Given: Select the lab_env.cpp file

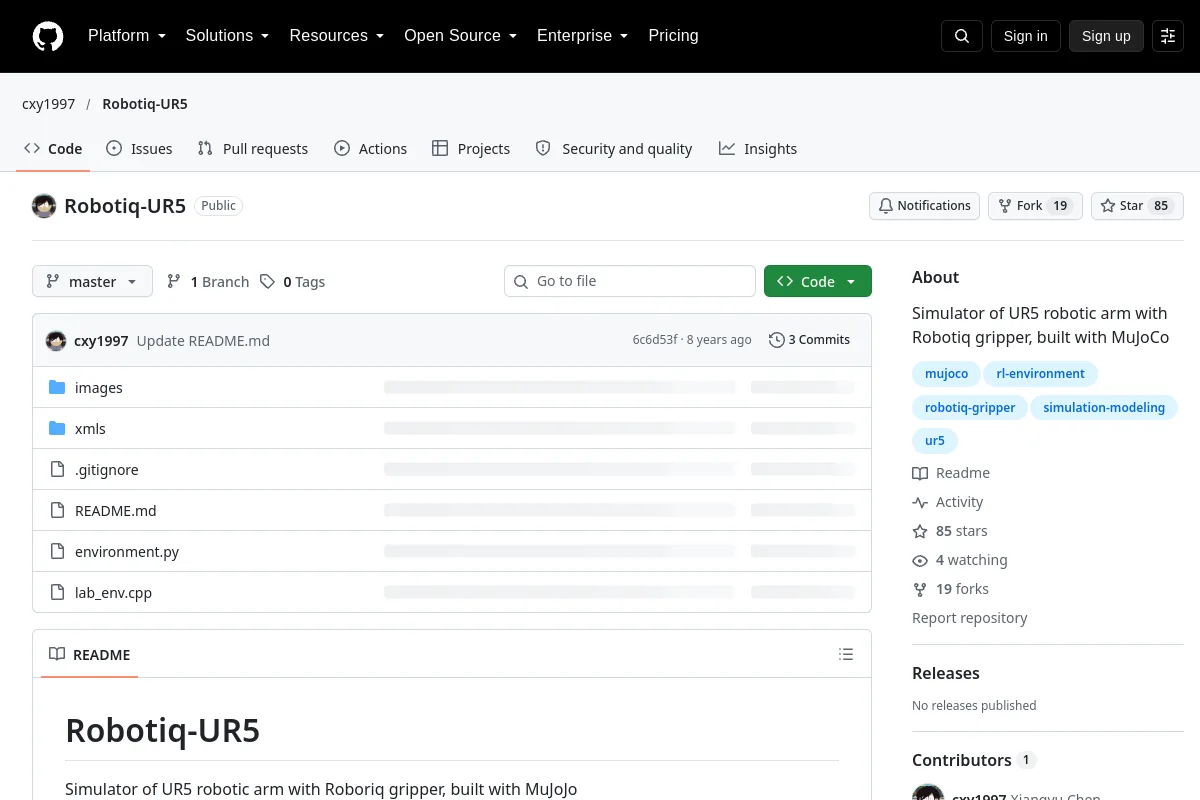Looking at the screenshot, I should [113, 592].
